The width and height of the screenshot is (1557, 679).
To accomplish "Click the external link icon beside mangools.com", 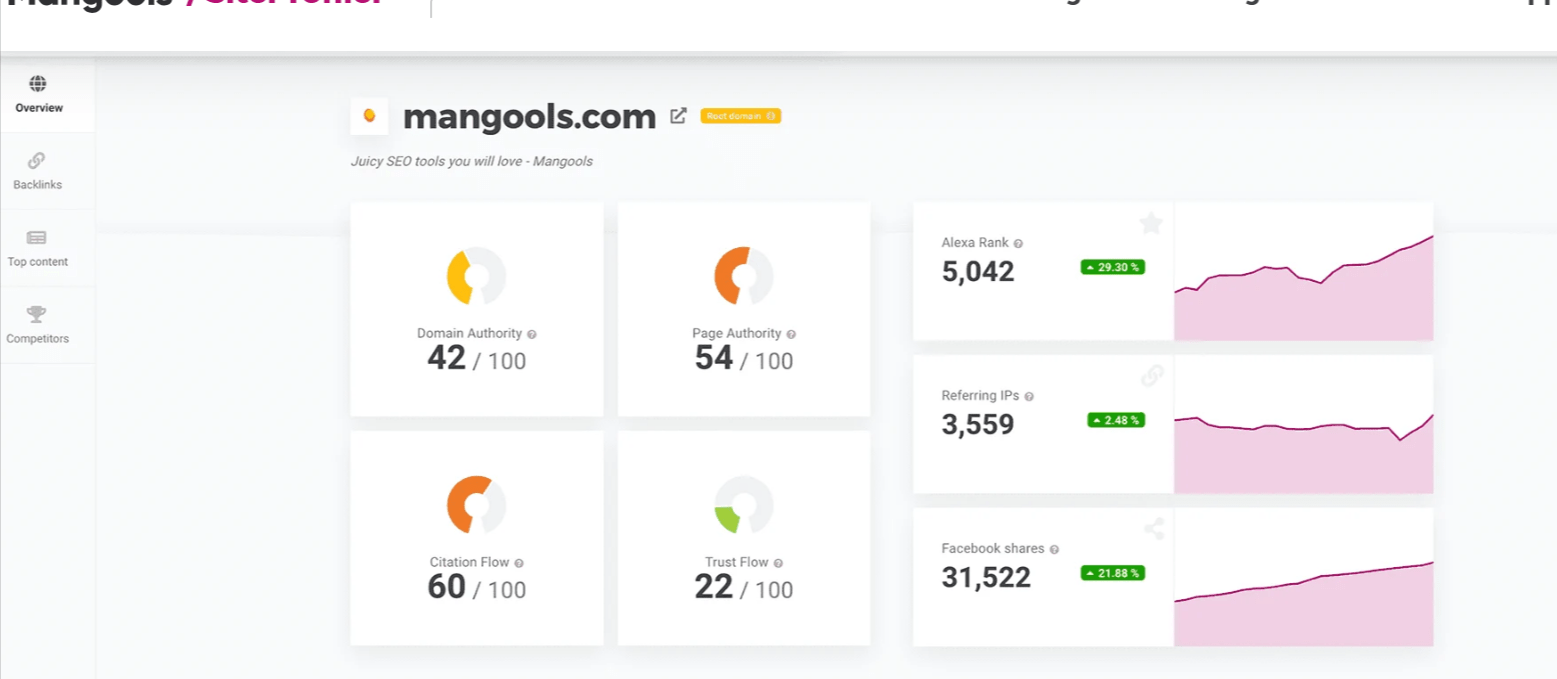I will 678,115.
